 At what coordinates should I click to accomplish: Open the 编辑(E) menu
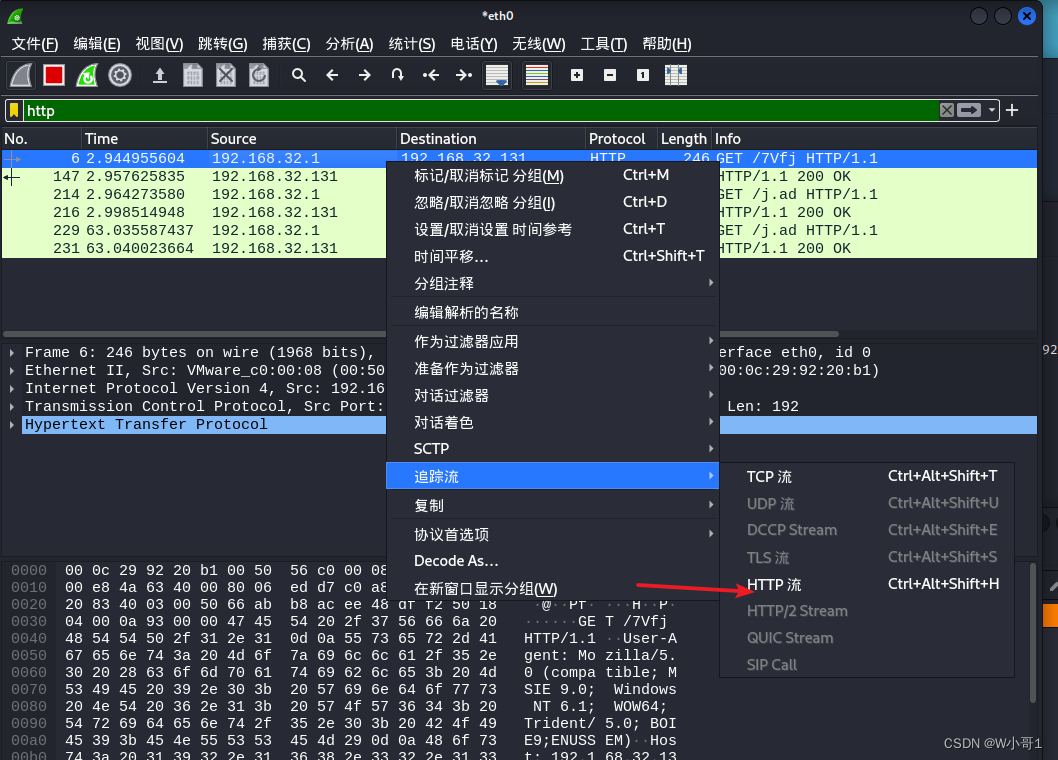97,44
